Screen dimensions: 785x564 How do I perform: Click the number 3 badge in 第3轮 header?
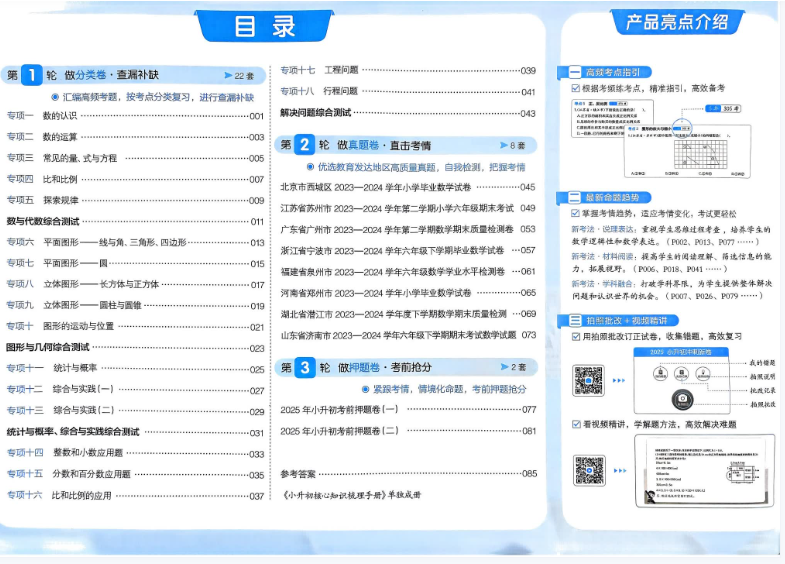(x=305, y=367)
